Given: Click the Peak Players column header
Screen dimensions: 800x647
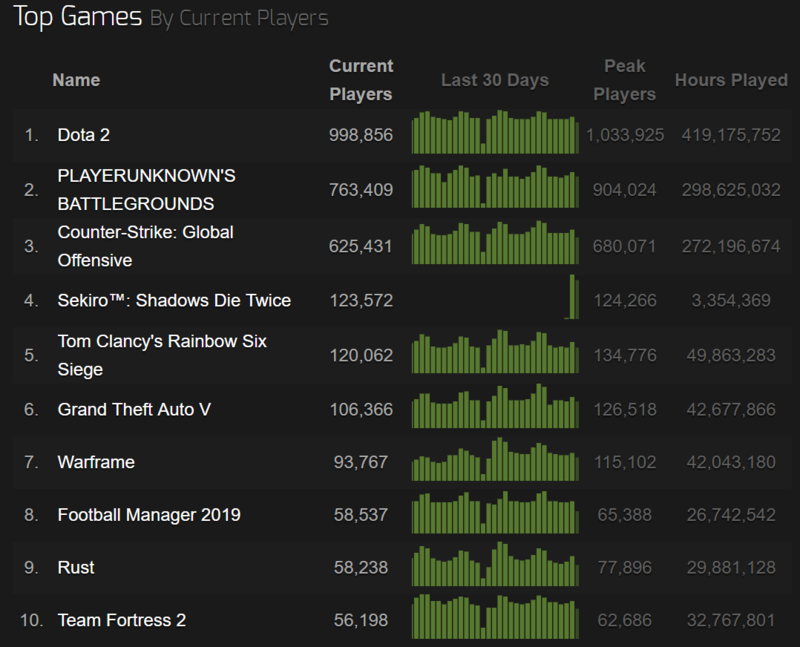Looking at the screenshot, I should [x=624, y=80].
